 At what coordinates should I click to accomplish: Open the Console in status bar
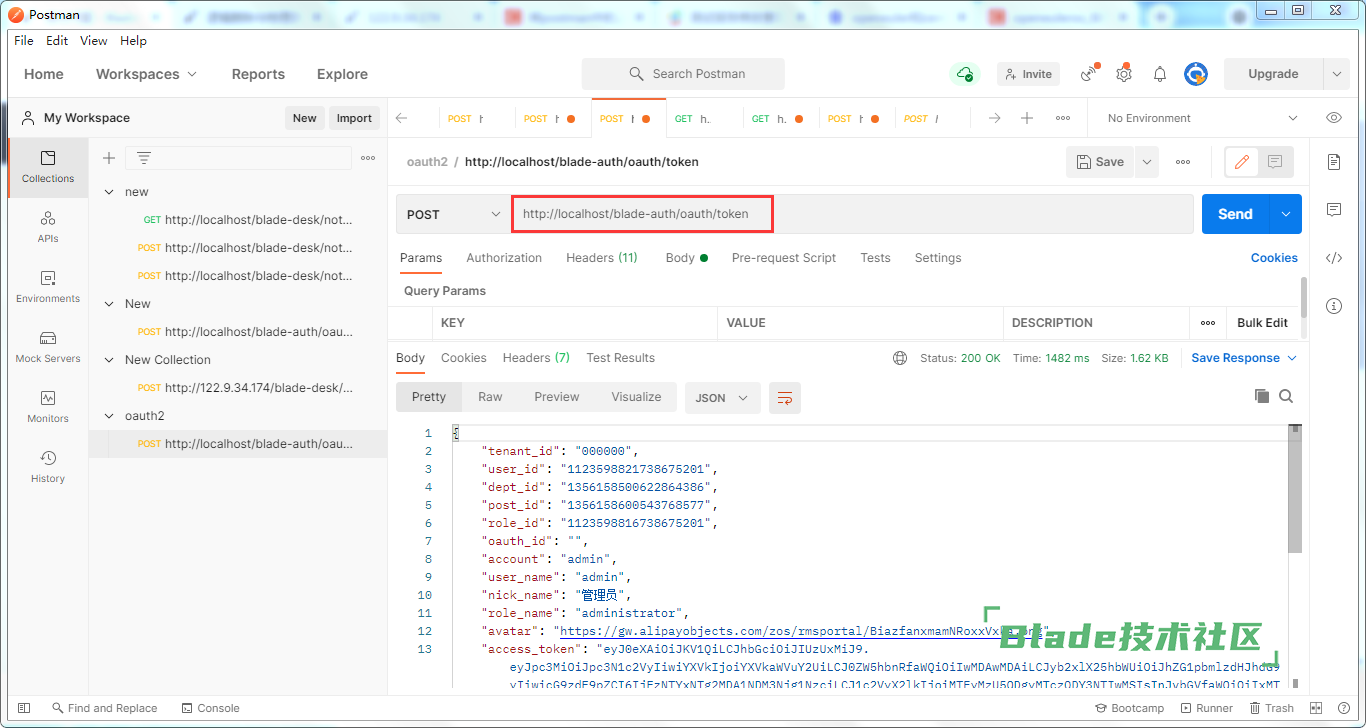211,708
